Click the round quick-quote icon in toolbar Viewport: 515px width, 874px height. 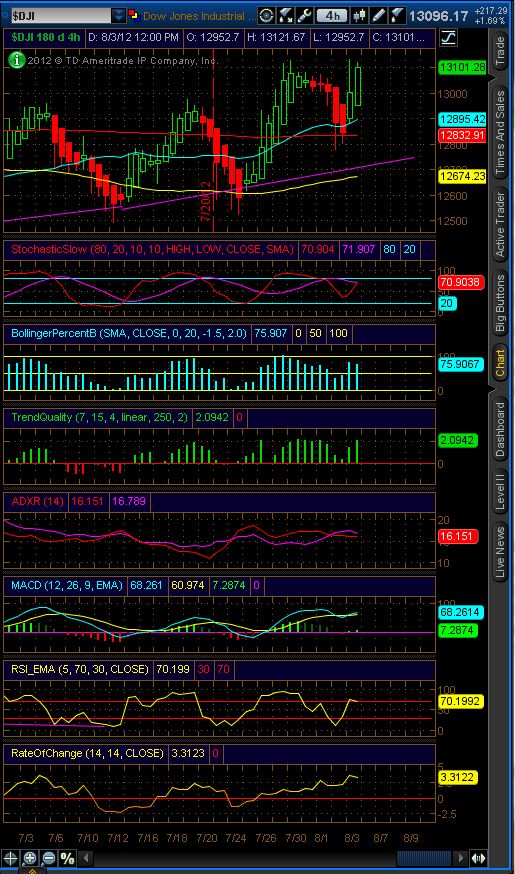click(x=266, y=15)
